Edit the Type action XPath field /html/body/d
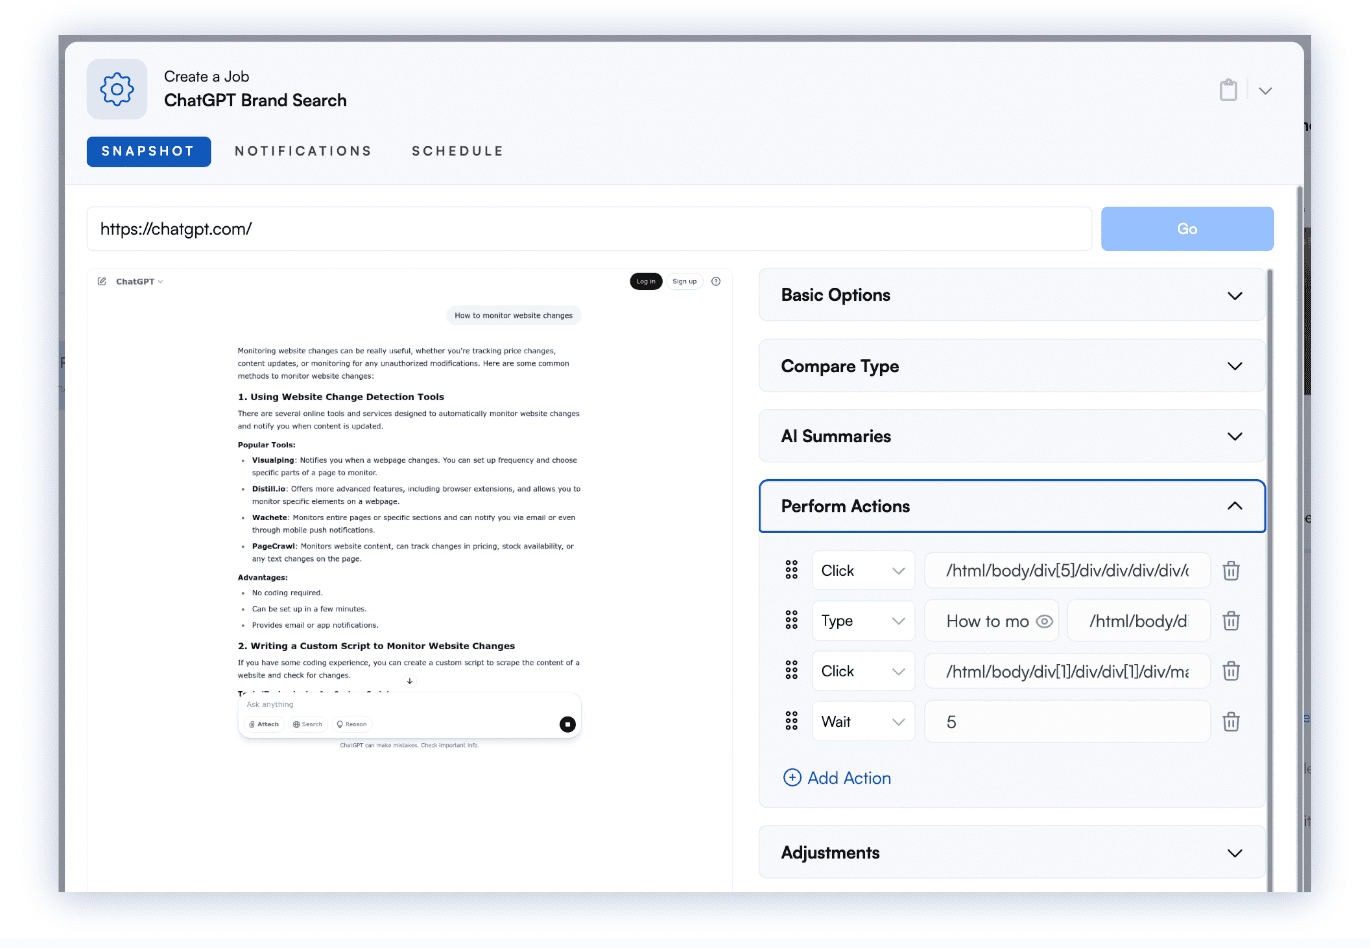Viewport: 1370px width, 948px height. click(1139, 621)
